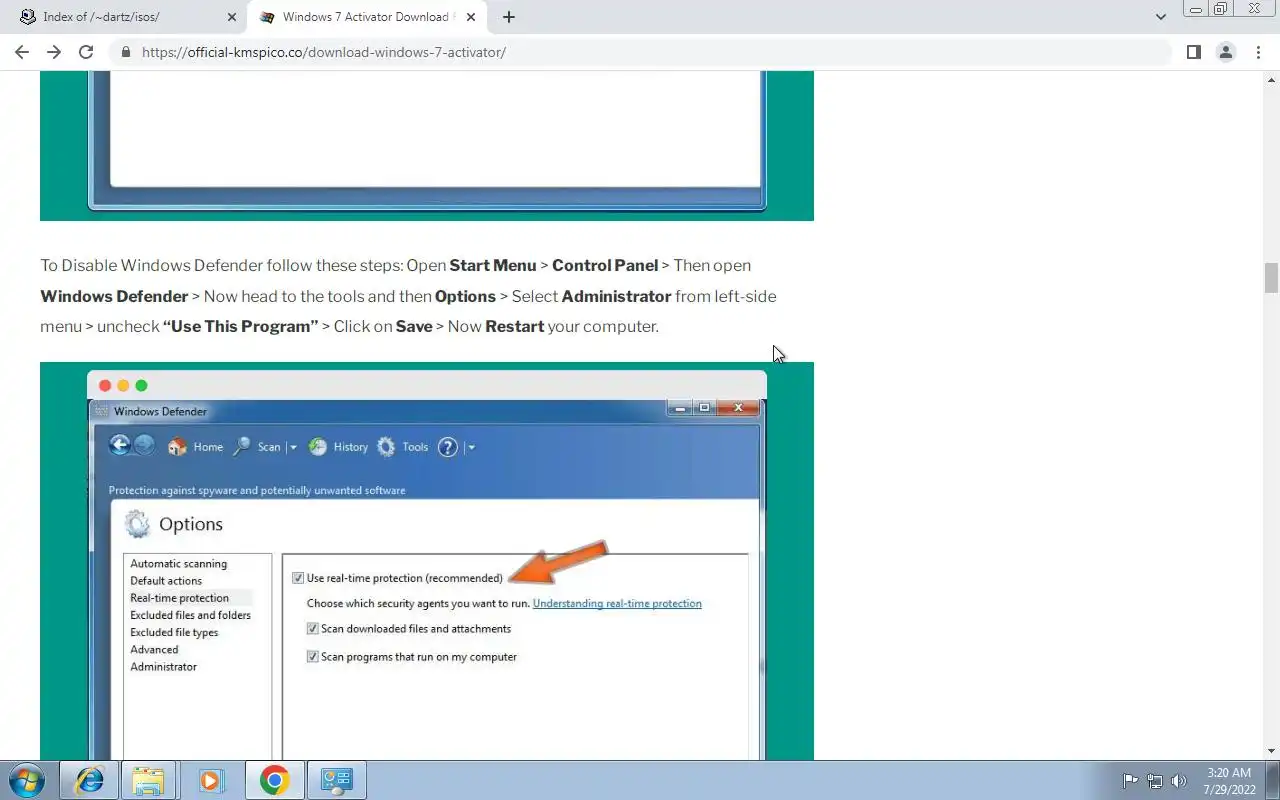
Task: Select Excluded files and folders option
Action: (190, 615)
